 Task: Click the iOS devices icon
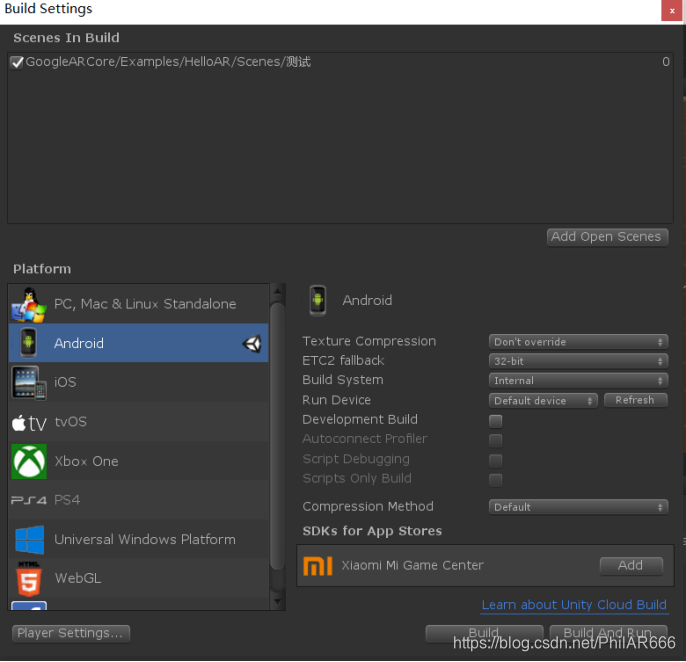point(28,382)
